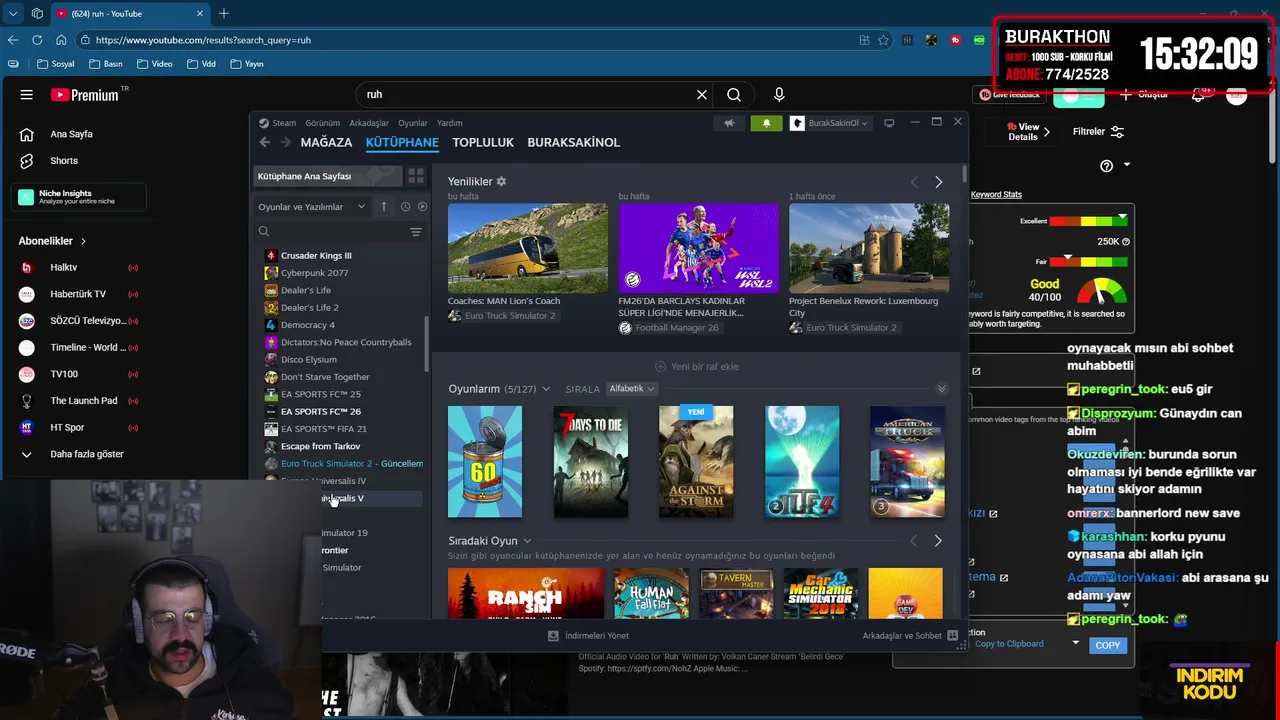Screen dimensions: 1280x720
Task: Open the Alfabetik sort dropdown
Action: pos(632,389)
